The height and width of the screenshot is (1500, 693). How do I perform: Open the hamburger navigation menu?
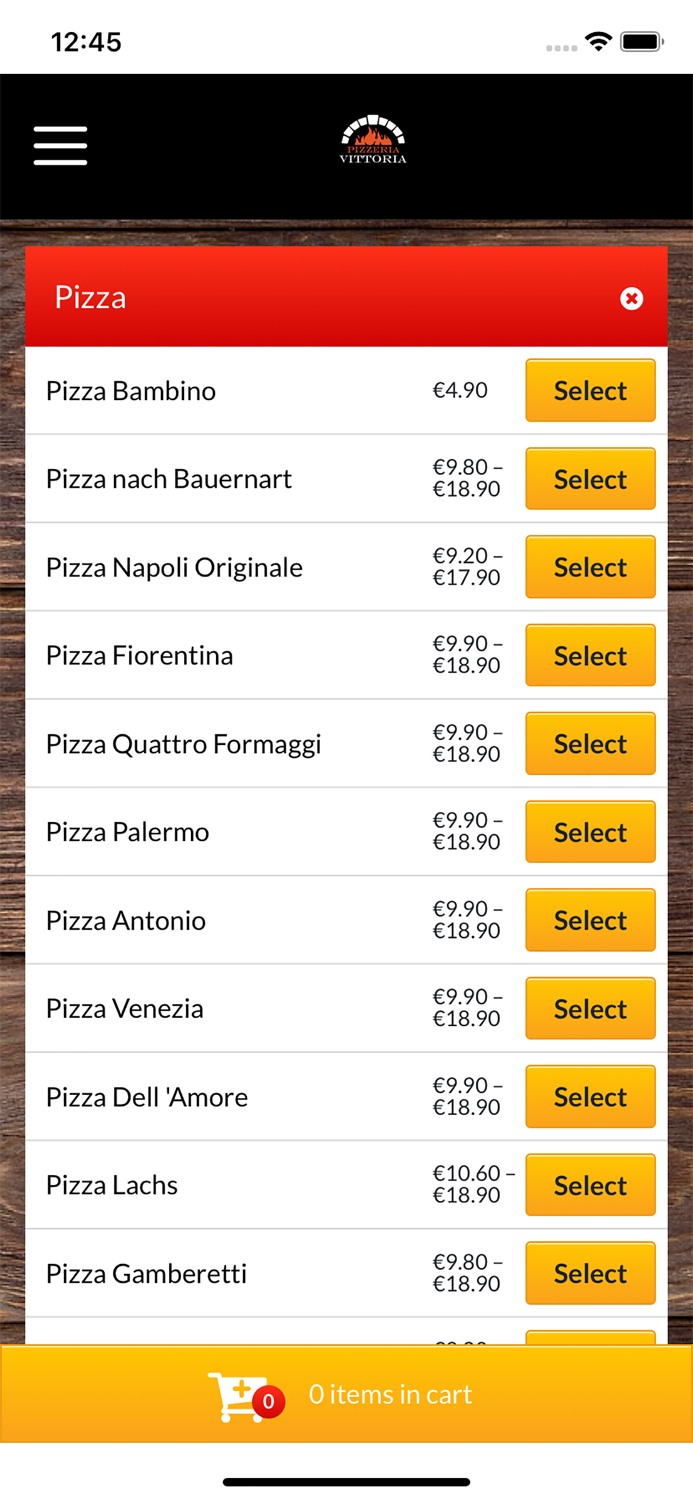pyautogui.click(x=60, y=146)
